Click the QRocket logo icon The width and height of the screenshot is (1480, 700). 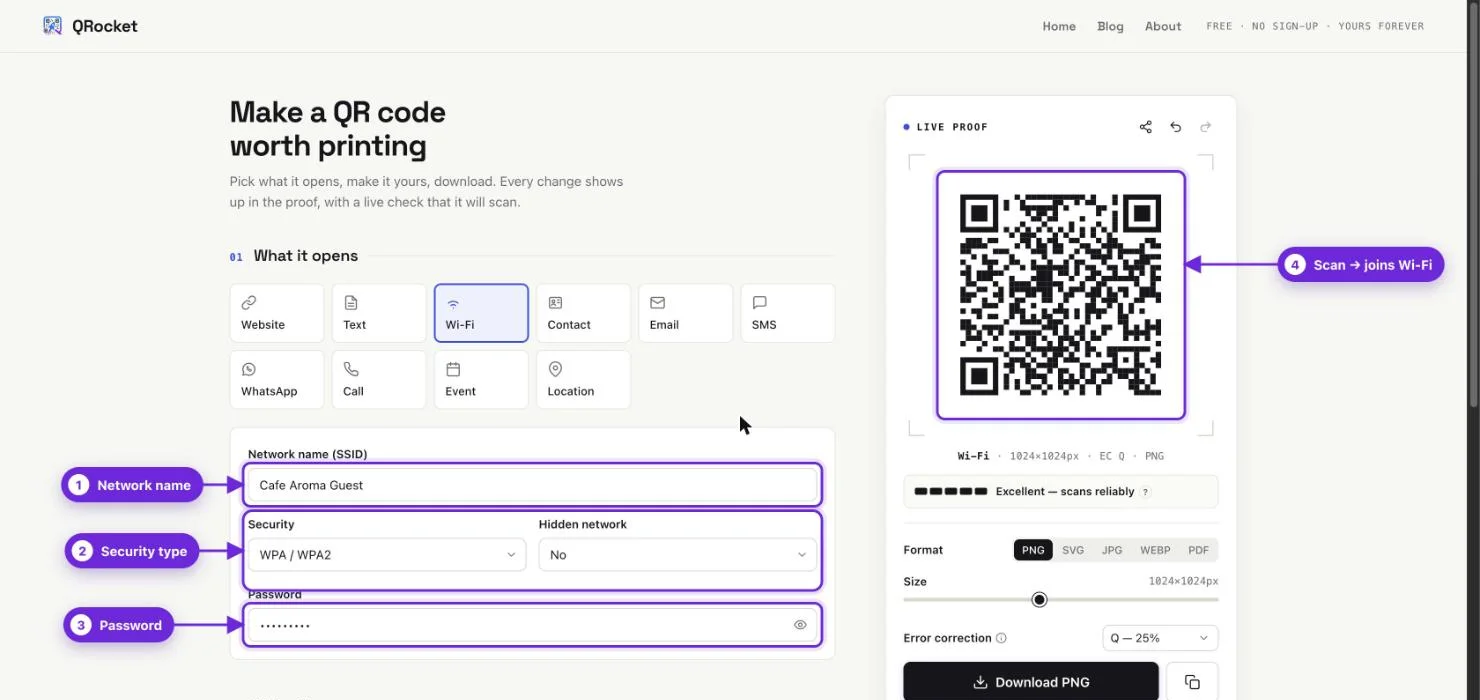[x=52, y=26]
